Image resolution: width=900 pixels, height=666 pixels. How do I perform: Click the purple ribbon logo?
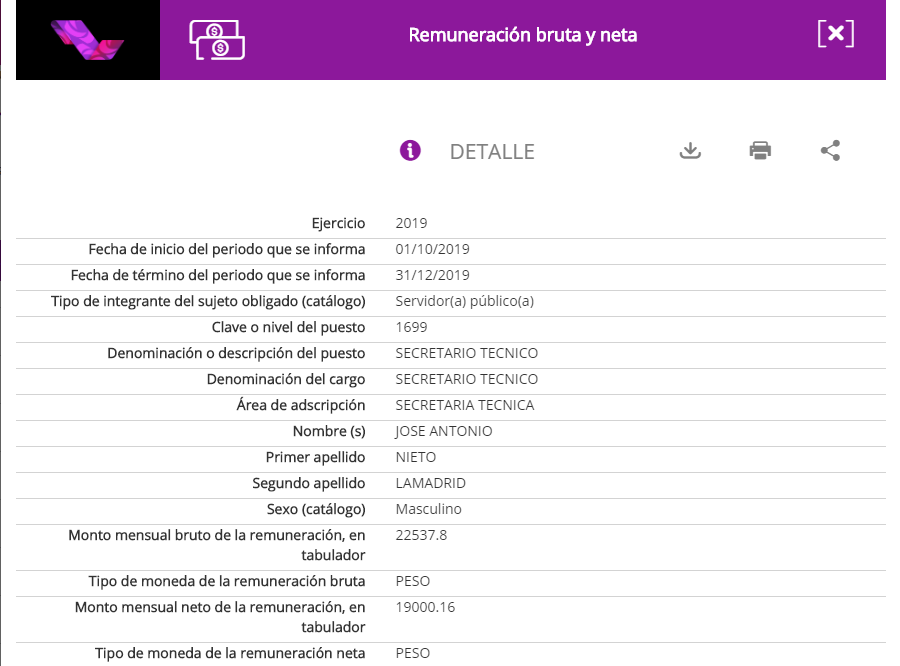(87, 40)
